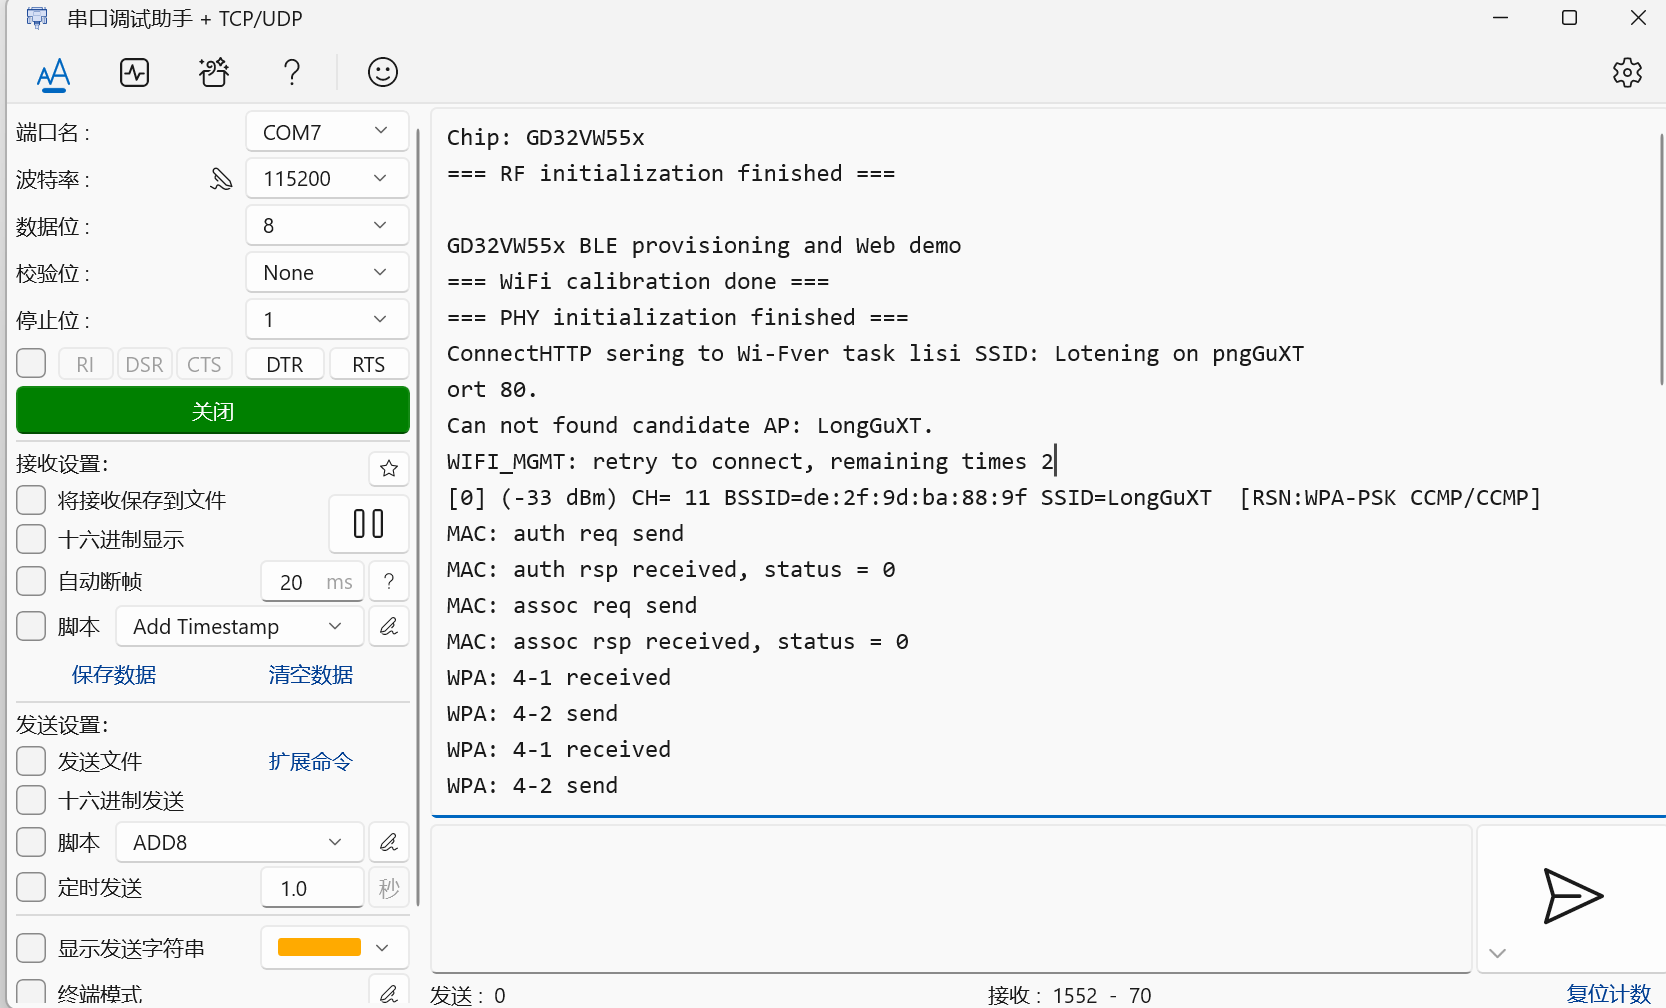Maximize the window
Screen dimensions: 1666x1008
1569,18
